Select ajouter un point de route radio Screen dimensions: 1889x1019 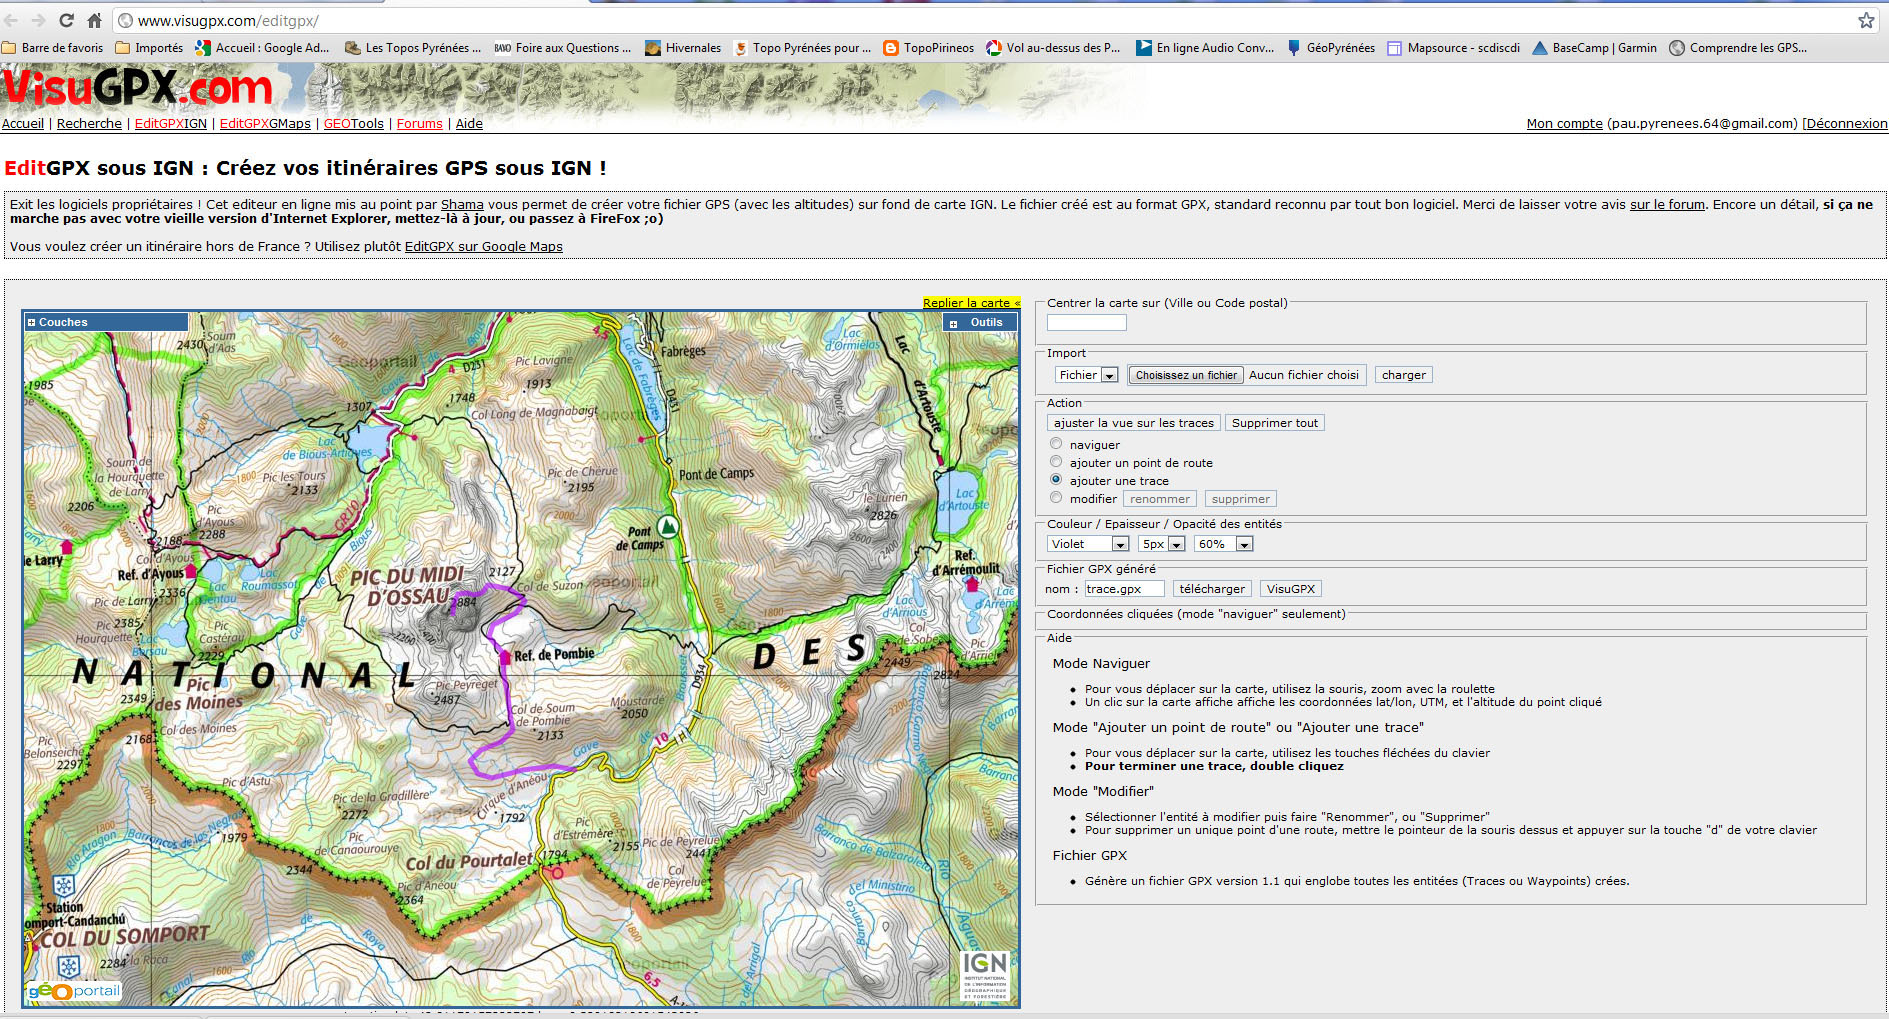pyautogui.click(x=1056, y=462)
